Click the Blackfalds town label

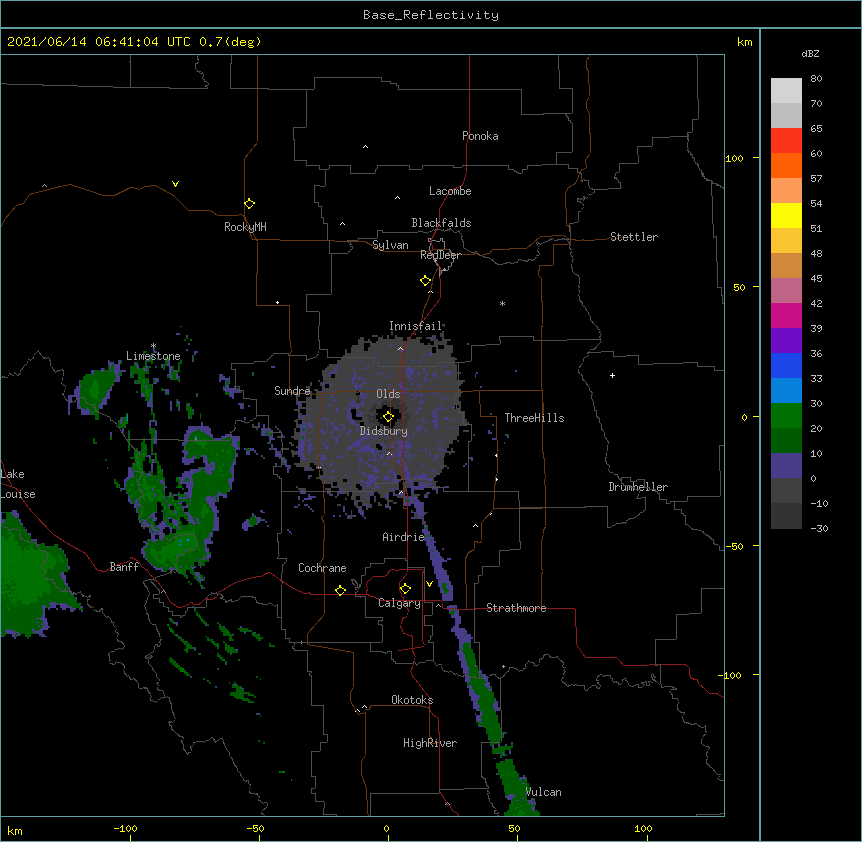pyautogui.click(x=441, y=223)
